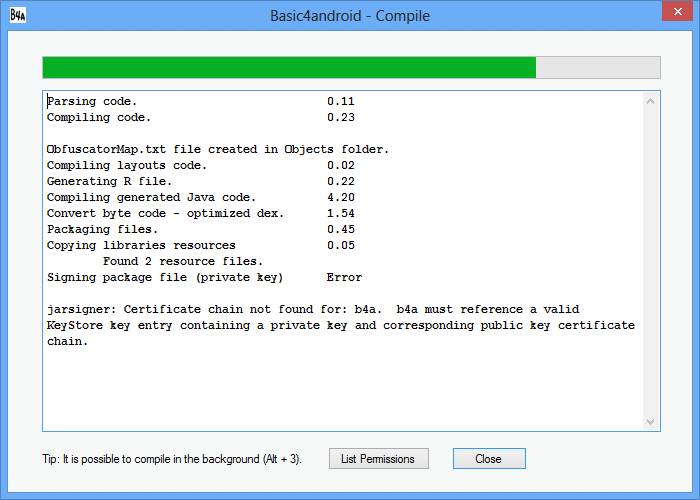Screen dimensions: 700x500
Task: Click the unfilled portion of the progress bar
Action: click(598, 67)
